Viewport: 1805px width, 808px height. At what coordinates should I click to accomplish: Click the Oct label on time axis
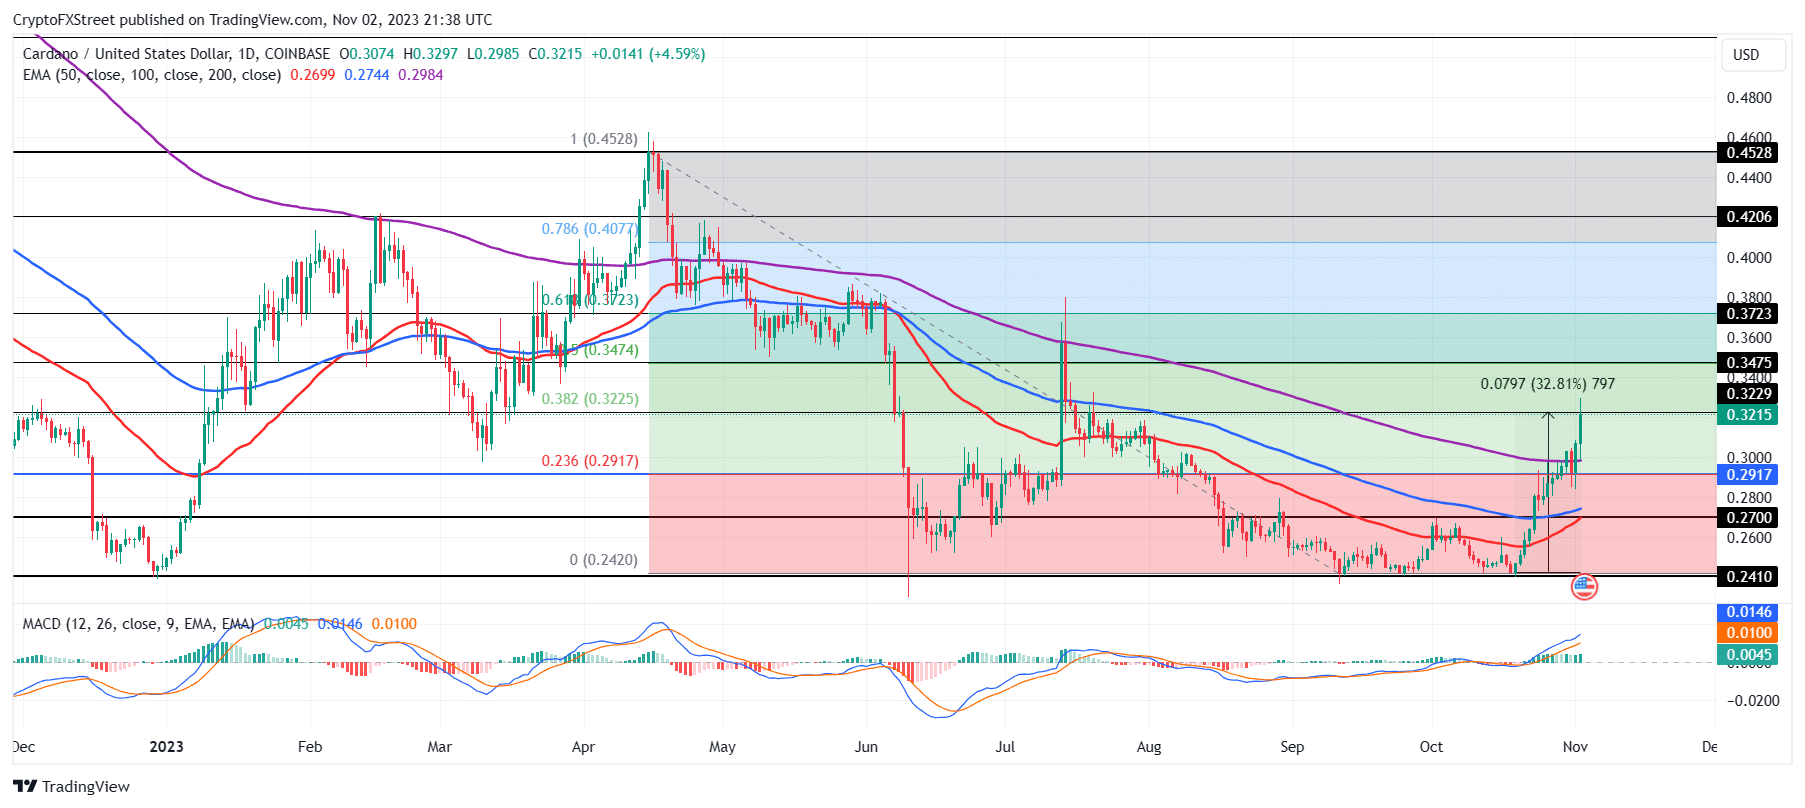(x=1431, y=747)
